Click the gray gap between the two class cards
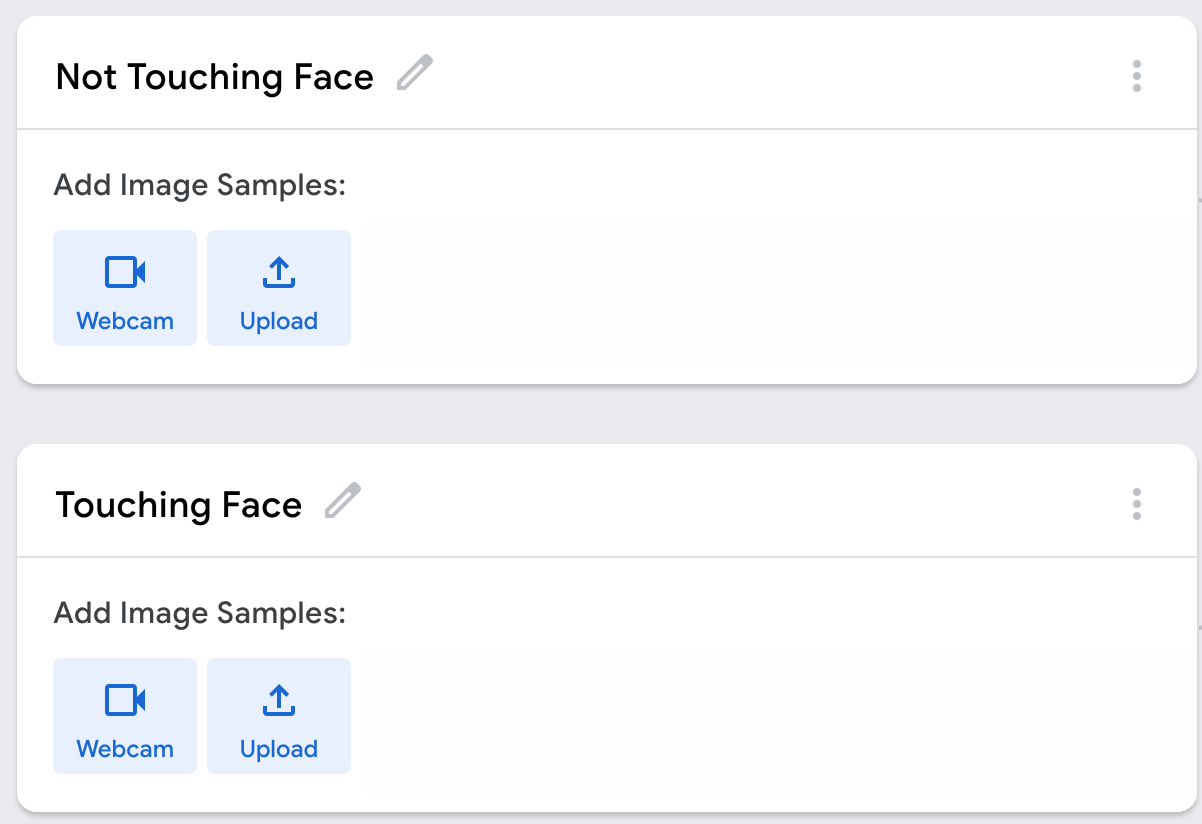This screenshot has width=1202, height=824. (600, 414)
